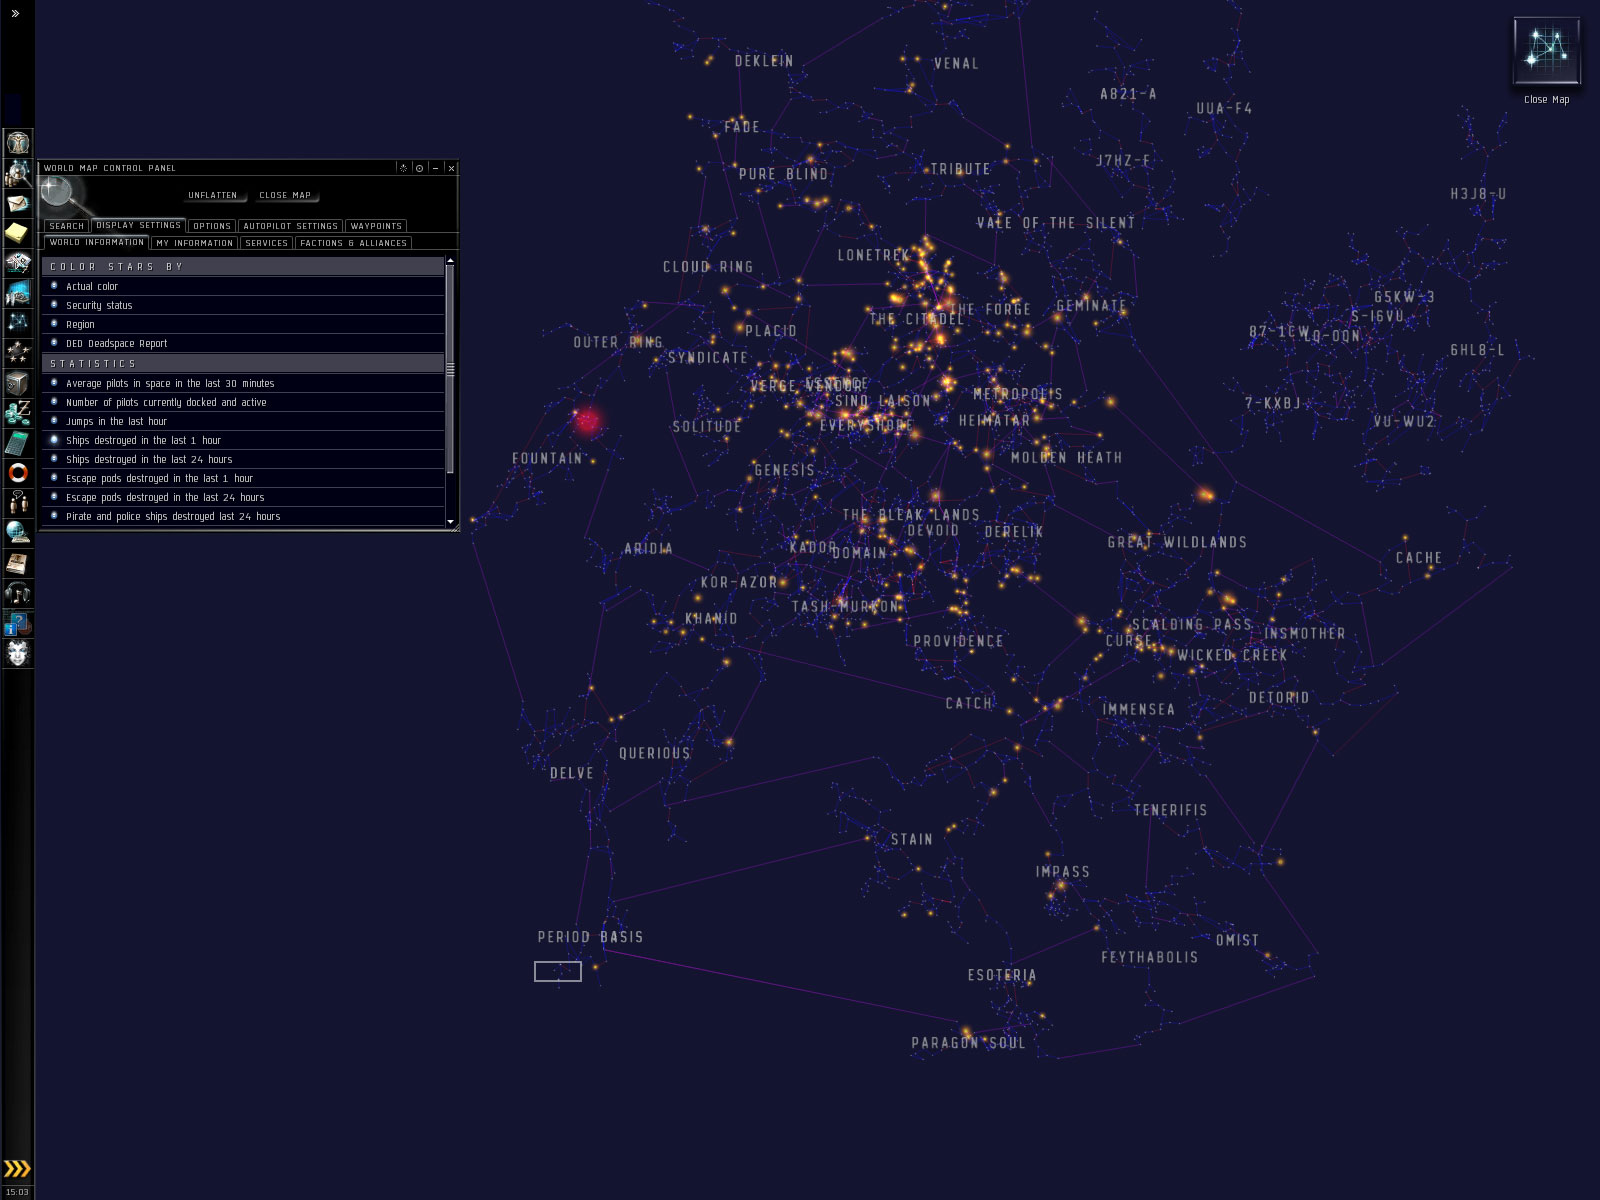Click the face portrait icon in sidebar

click(x=18, y=653)
